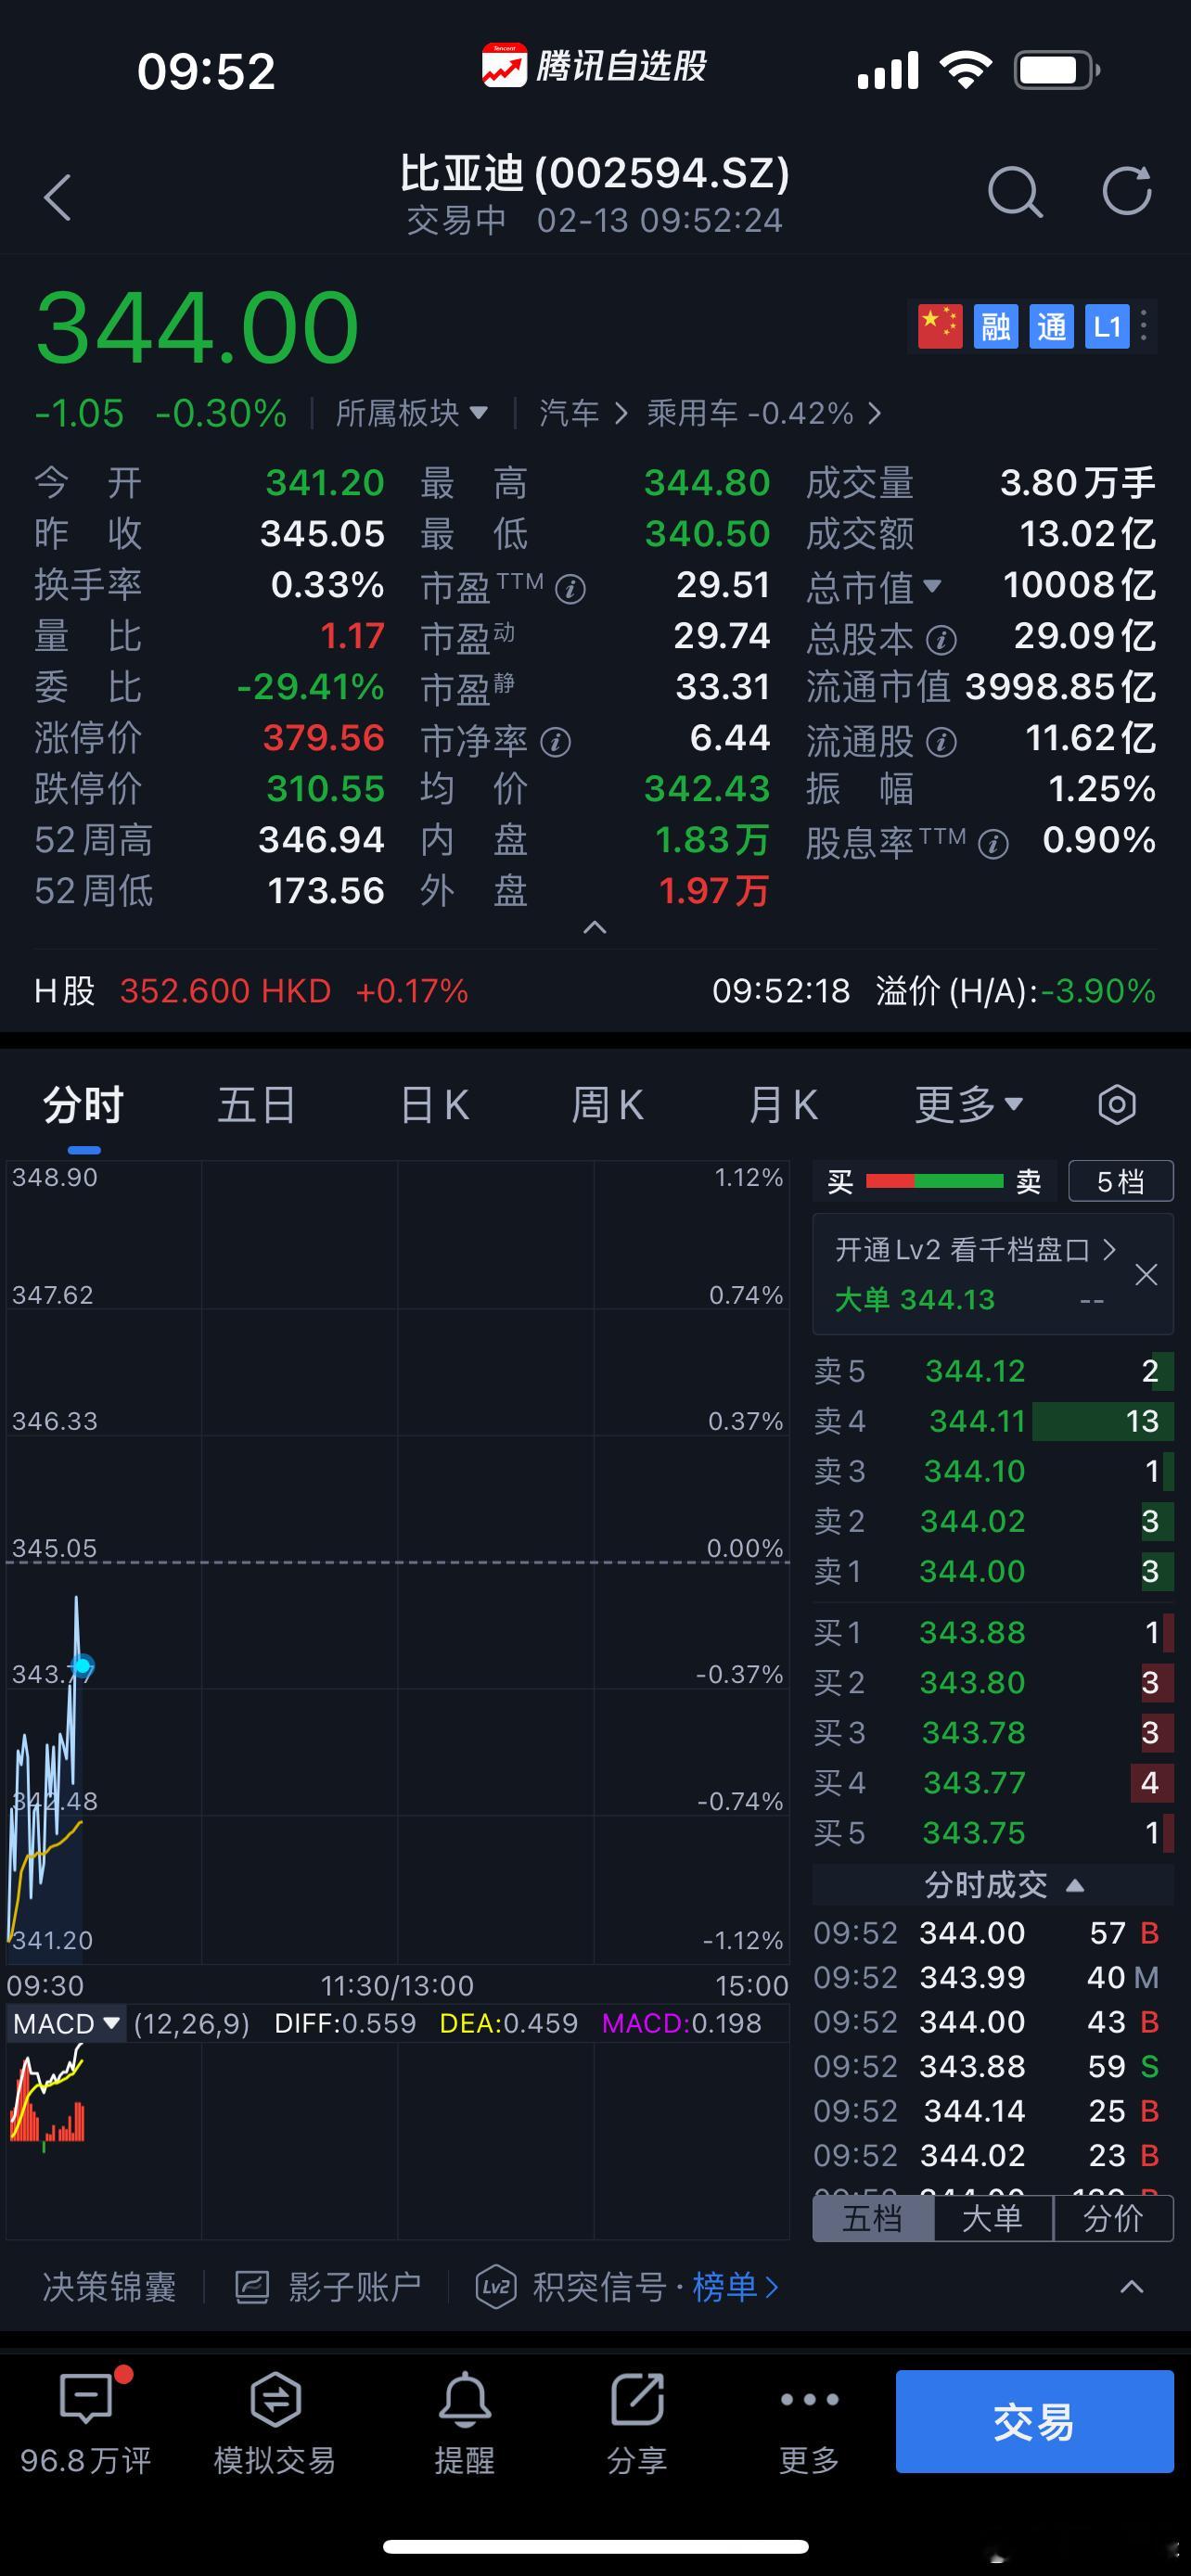Viewport: 1191px width, 2576px height.
Task: Tap the blue cursor dot on intraday chart
Action: tap(82, 1665)
